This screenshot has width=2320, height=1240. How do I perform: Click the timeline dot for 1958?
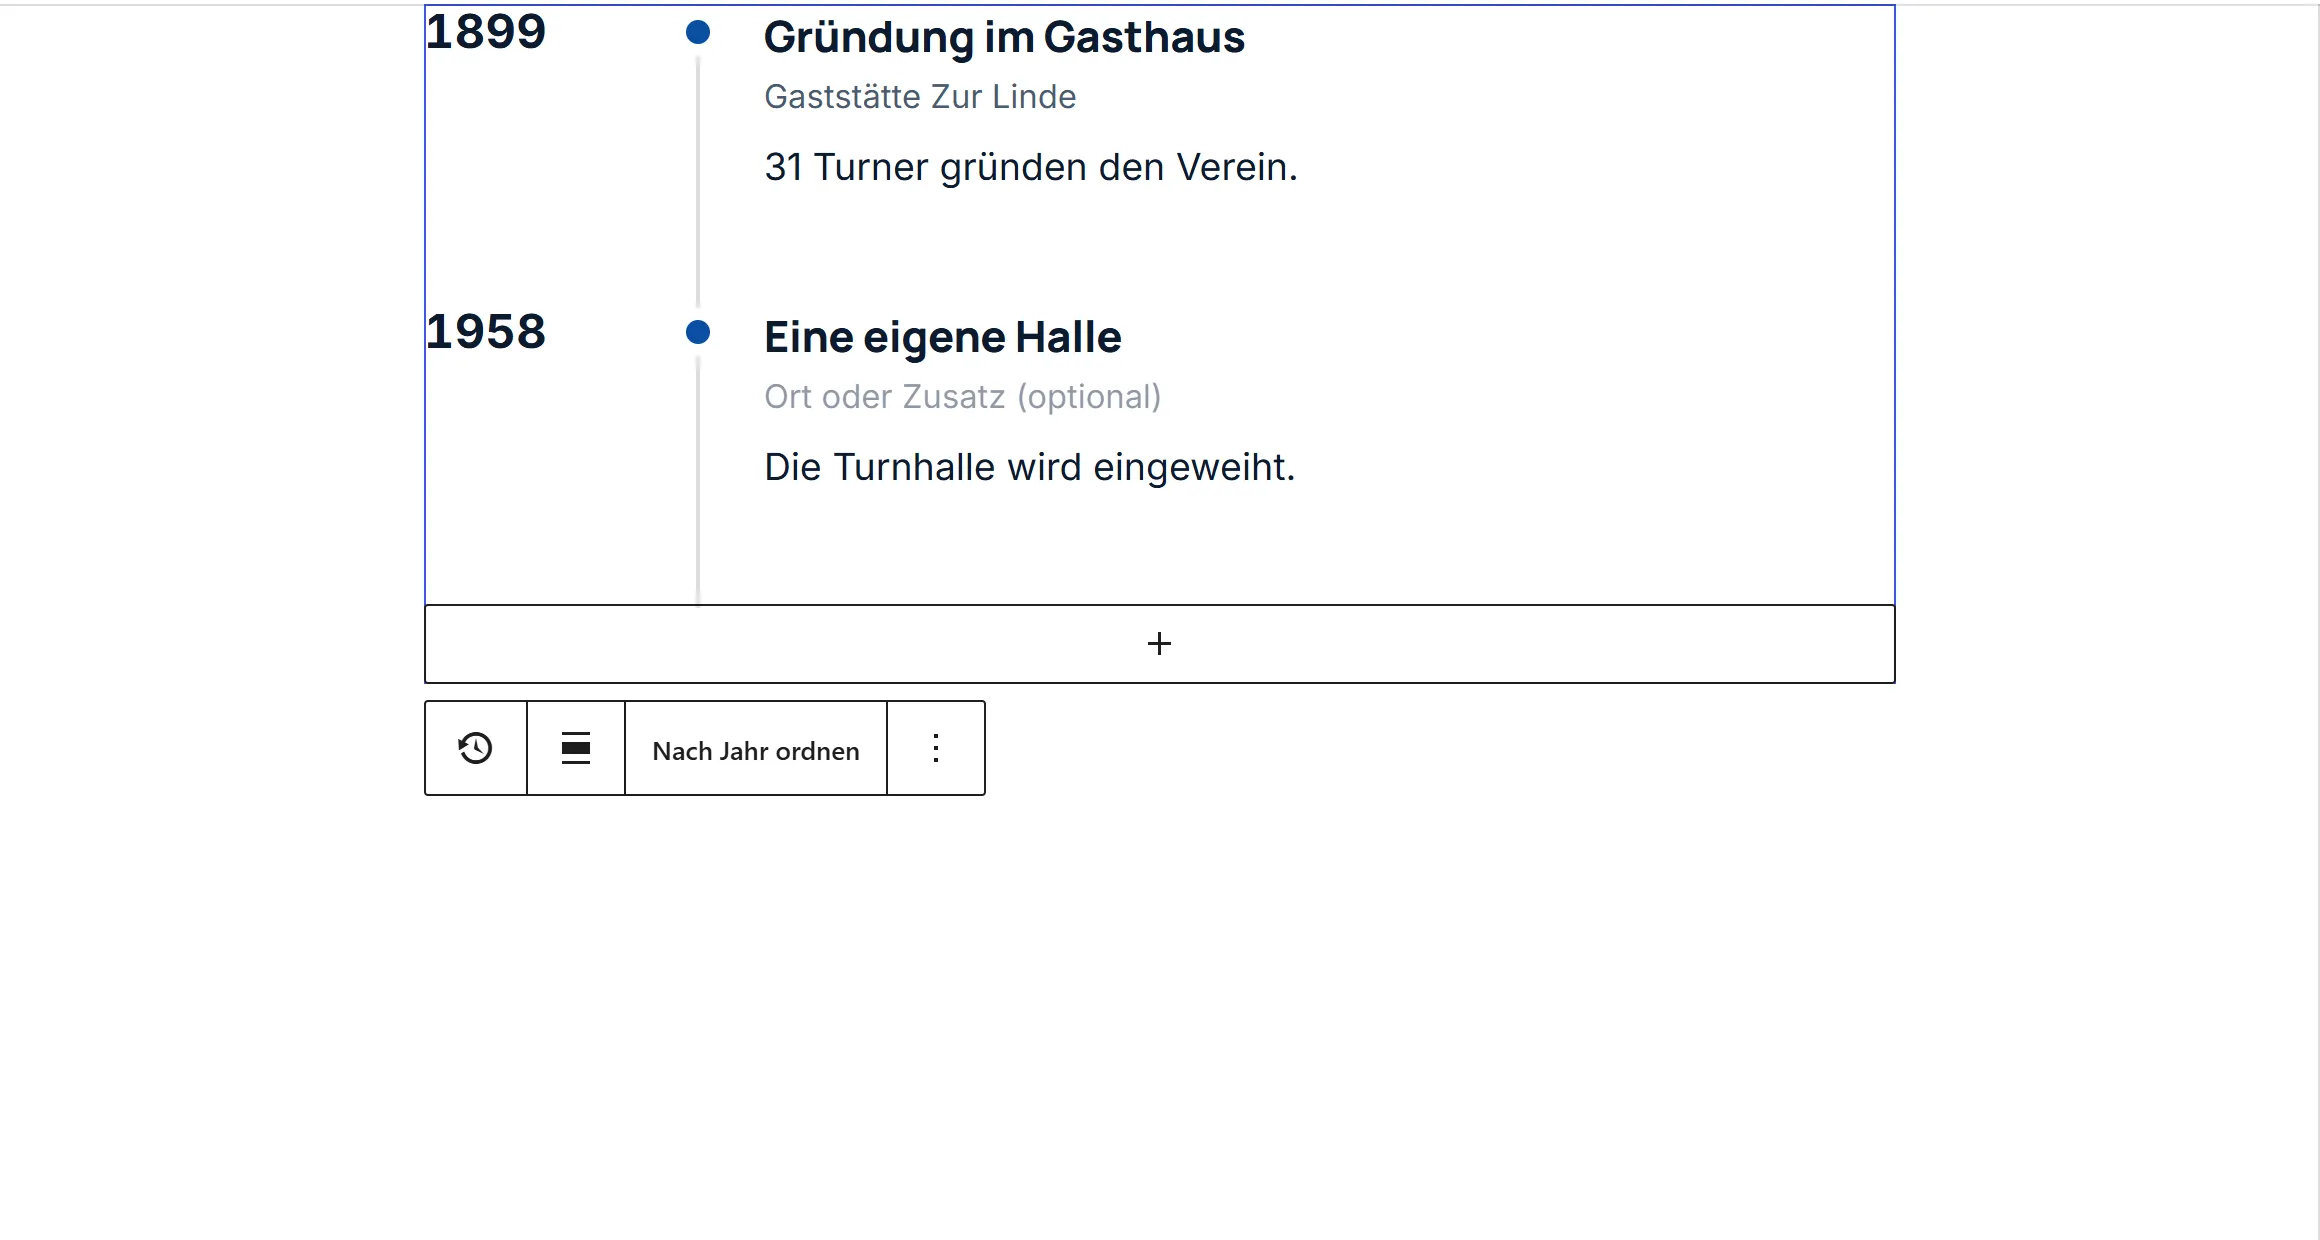(x=698, y=332)
